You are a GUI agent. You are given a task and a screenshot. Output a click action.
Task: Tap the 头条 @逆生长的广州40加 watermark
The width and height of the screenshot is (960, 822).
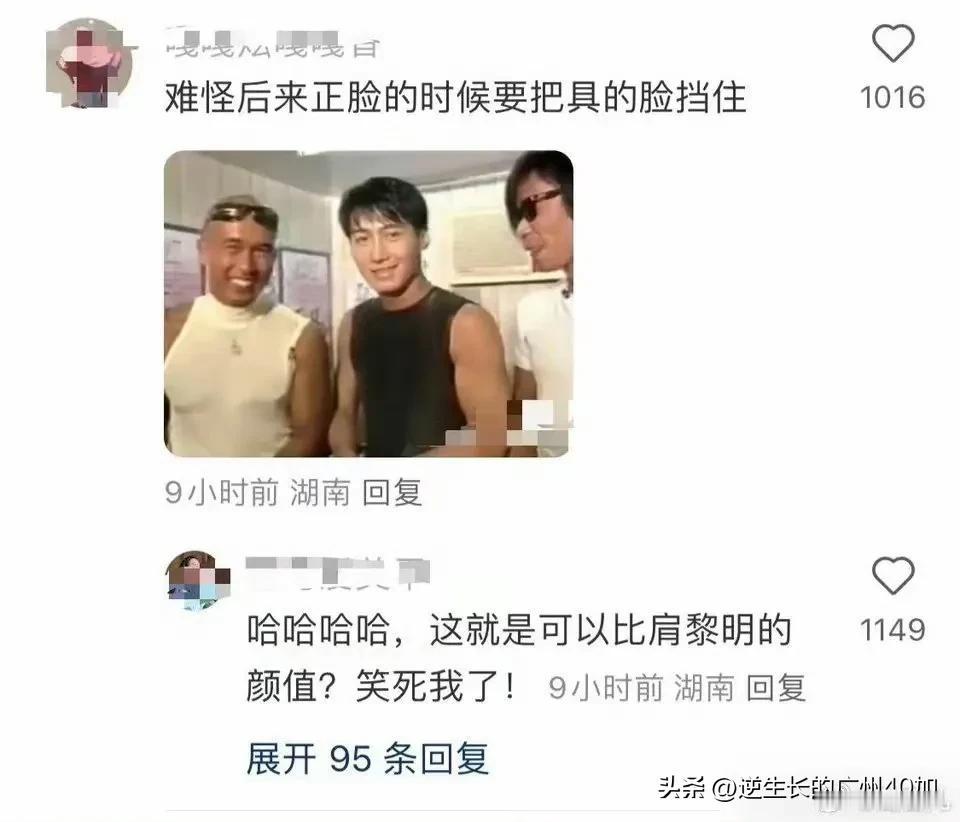(798, 788)
